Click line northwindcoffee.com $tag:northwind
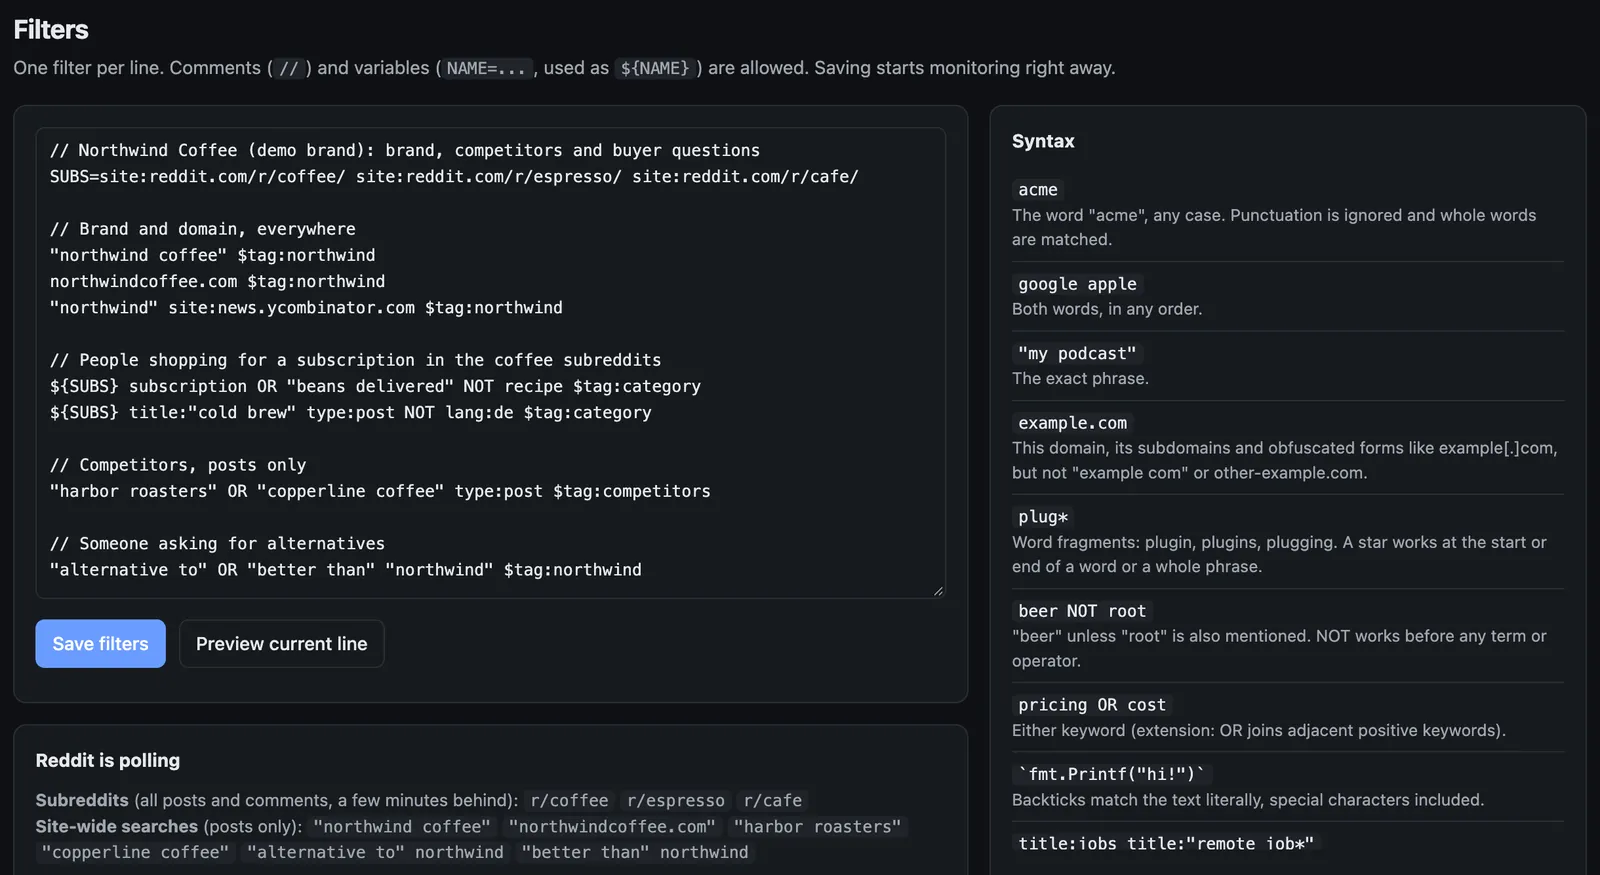 217,281
